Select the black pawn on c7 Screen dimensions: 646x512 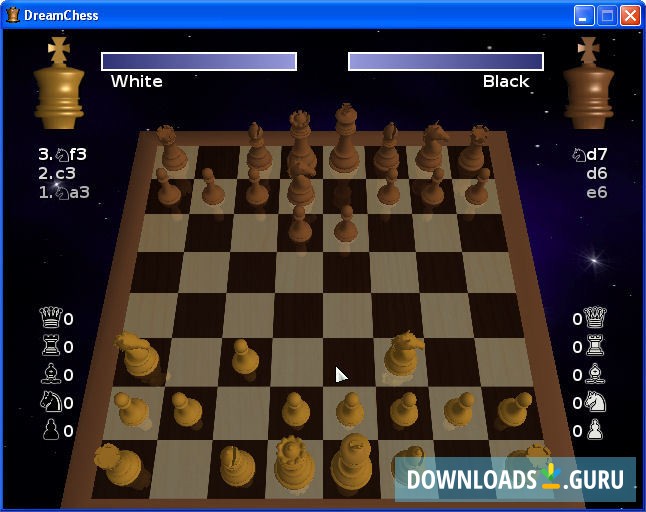point(256,187)
